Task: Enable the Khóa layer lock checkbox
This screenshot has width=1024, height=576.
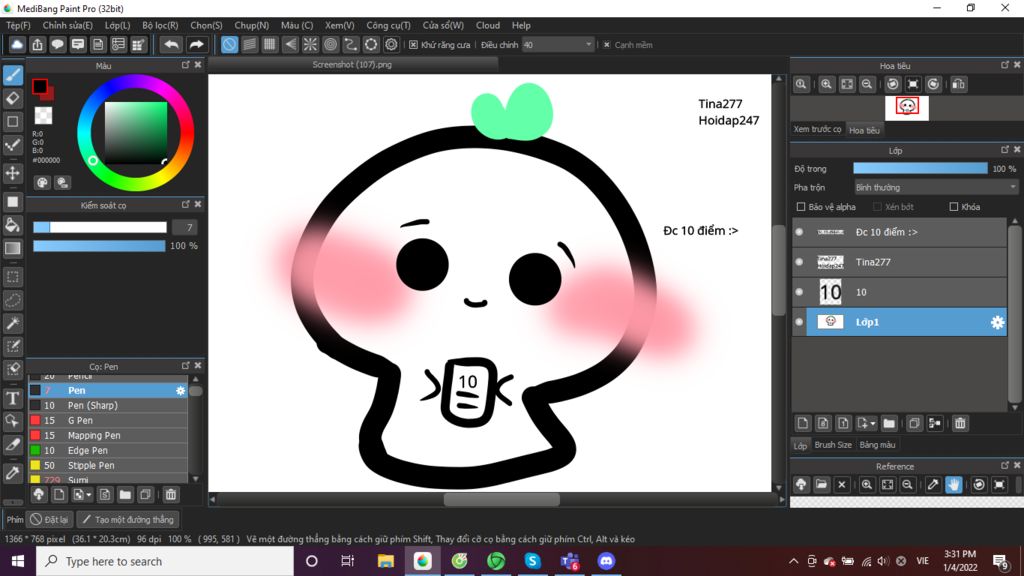Action: pos(953,207)
